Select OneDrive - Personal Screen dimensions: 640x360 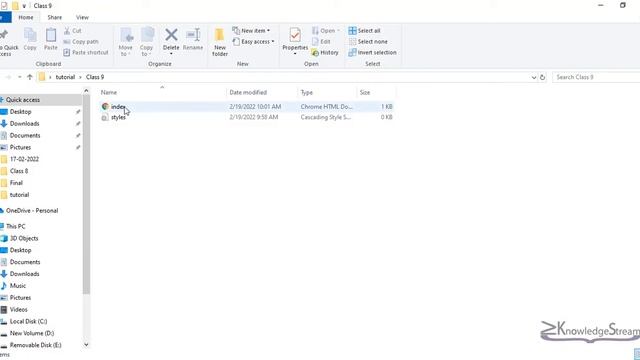click(x=31, y=210)
